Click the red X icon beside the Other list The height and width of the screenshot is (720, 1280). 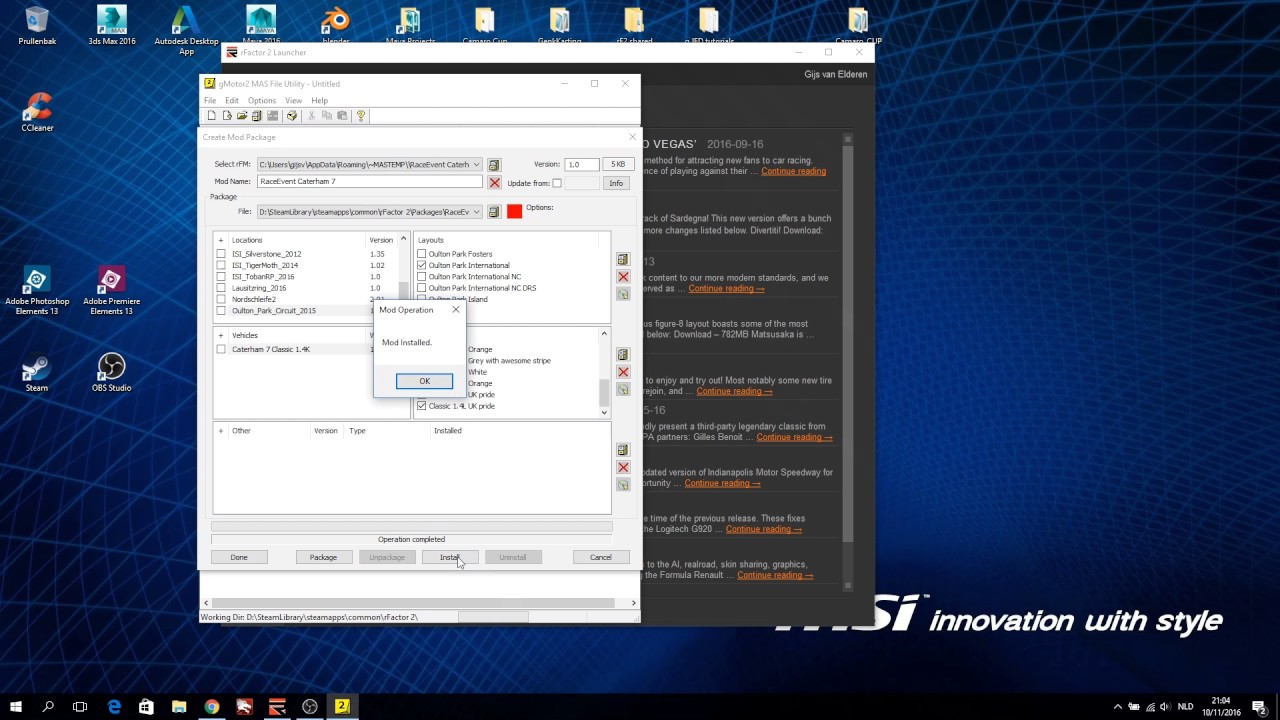[x=623, y=467]
